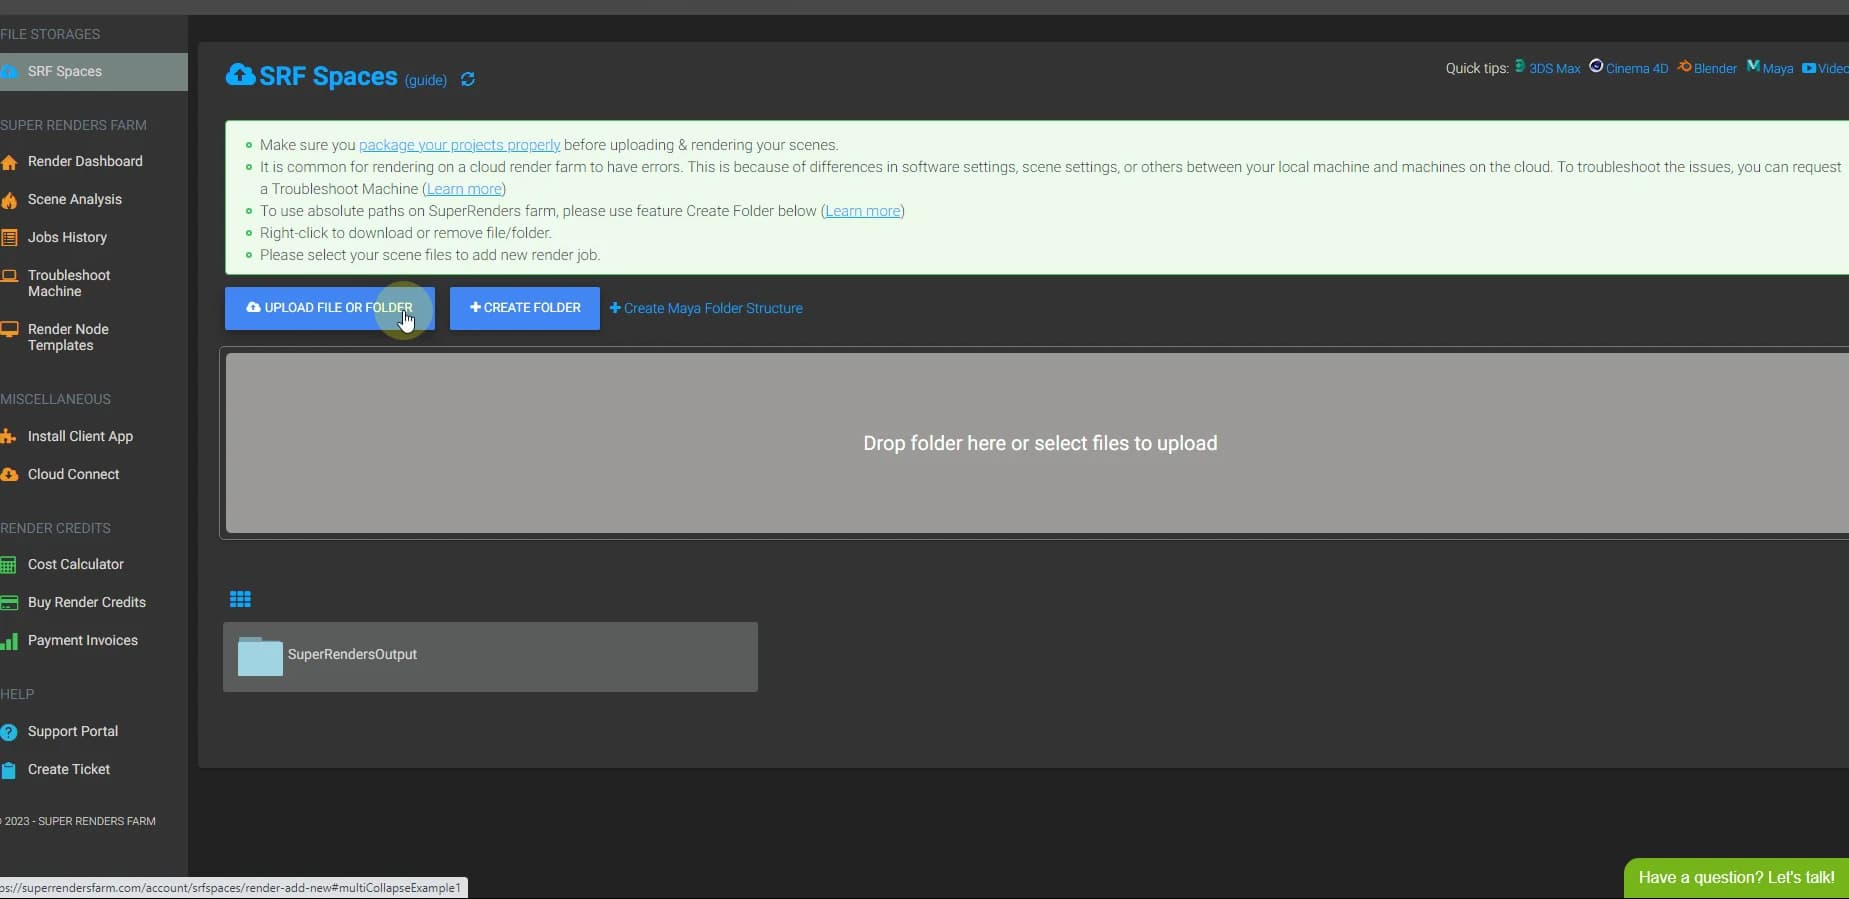Click Learn more about Troubleshoot Machine
This screenshot has width=1849, height=899.
coord(464,189)
